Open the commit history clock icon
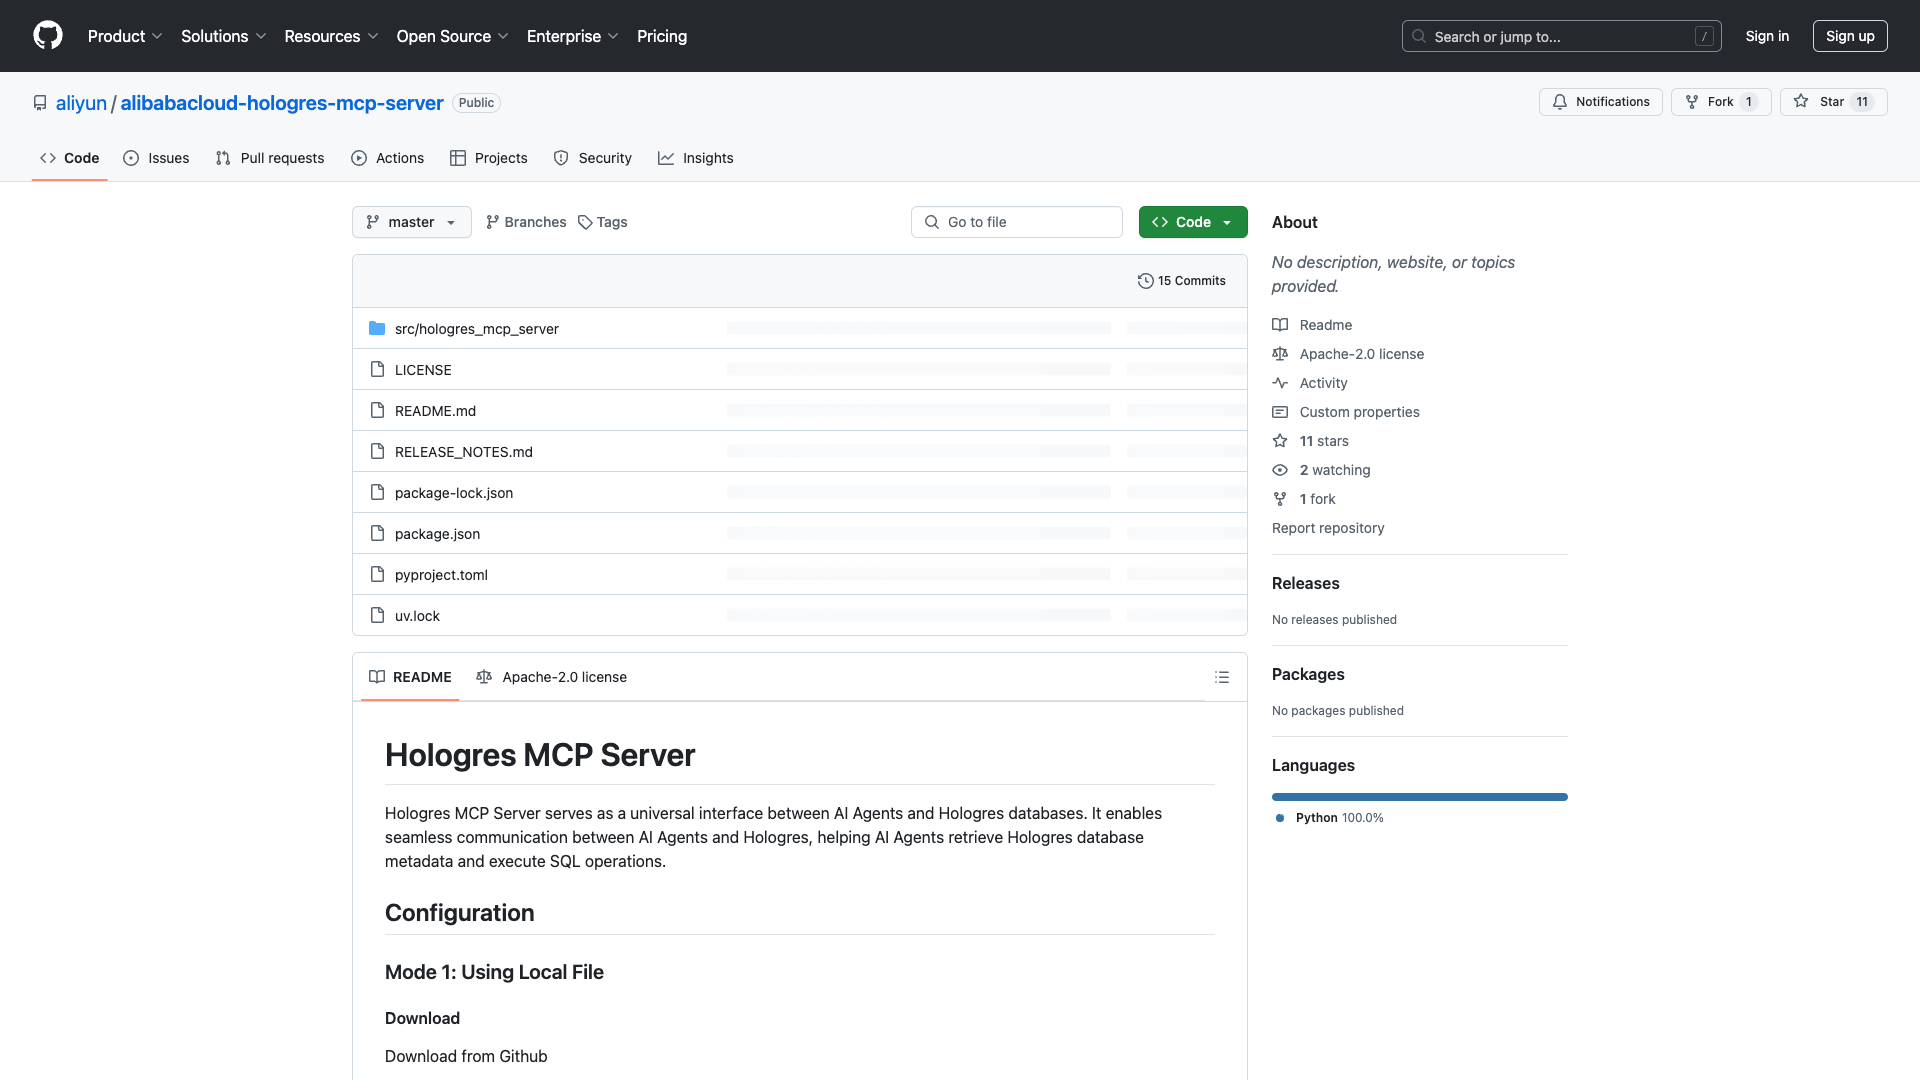This screenshot has height=1080, width=1920. [1146, 281]
